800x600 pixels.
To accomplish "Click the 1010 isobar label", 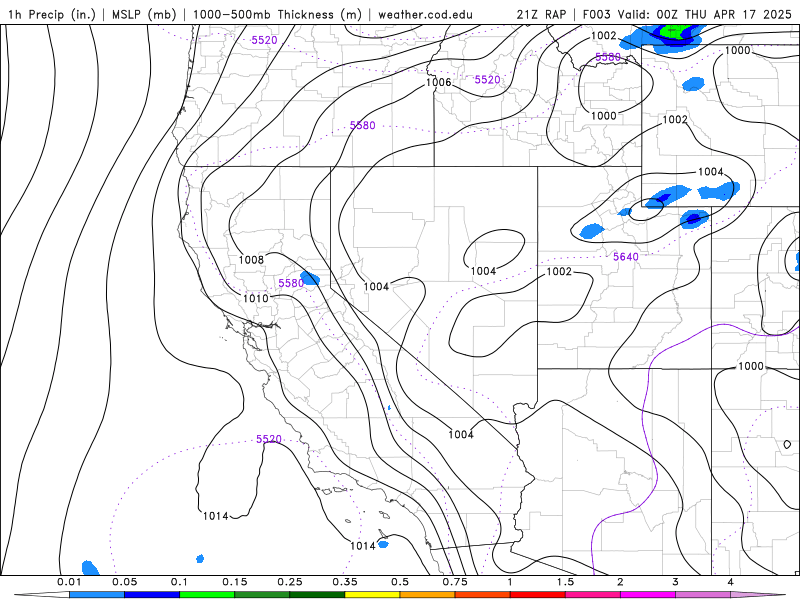I will (x=256, y=298).
